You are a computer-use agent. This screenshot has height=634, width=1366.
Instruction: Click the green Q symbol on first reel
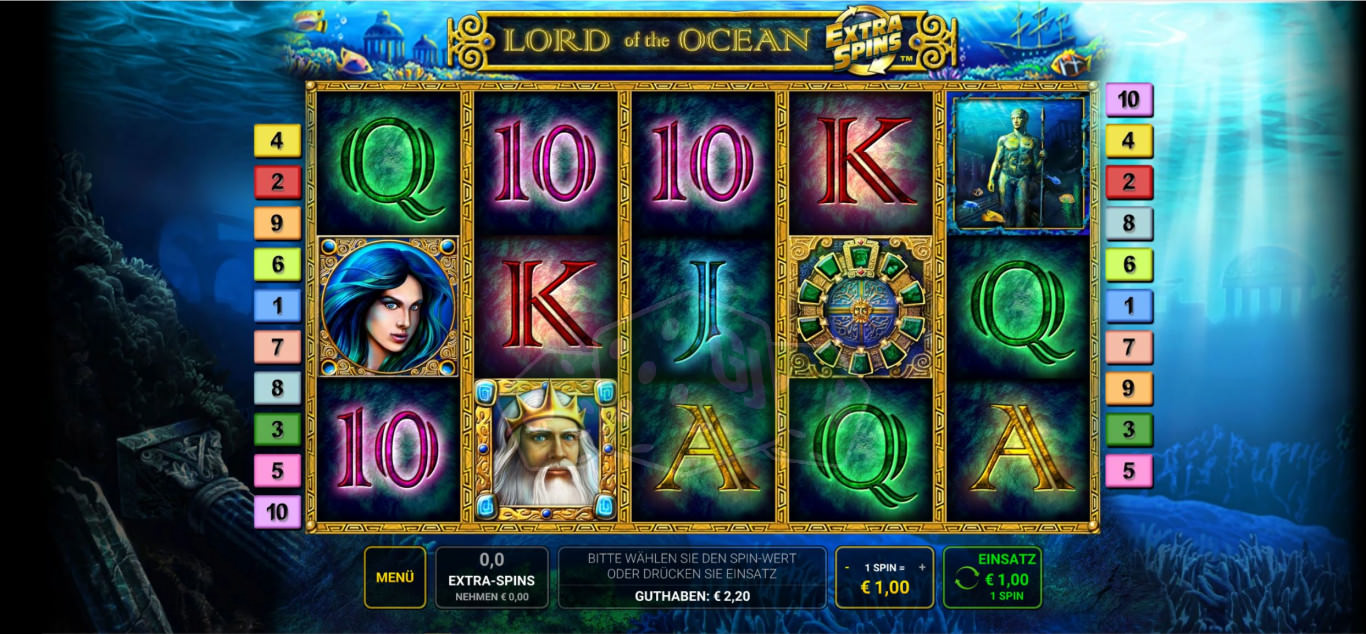389,164
